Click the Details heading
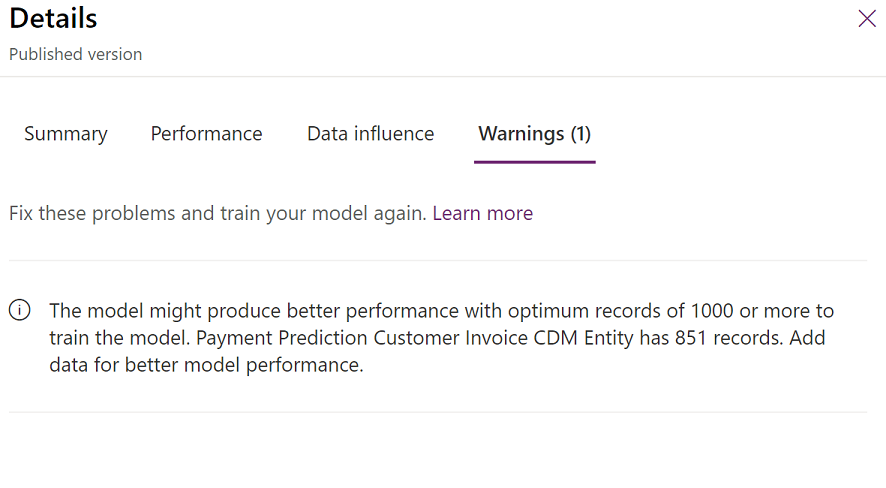Screen dimensions: 886x488 [54, 18]
